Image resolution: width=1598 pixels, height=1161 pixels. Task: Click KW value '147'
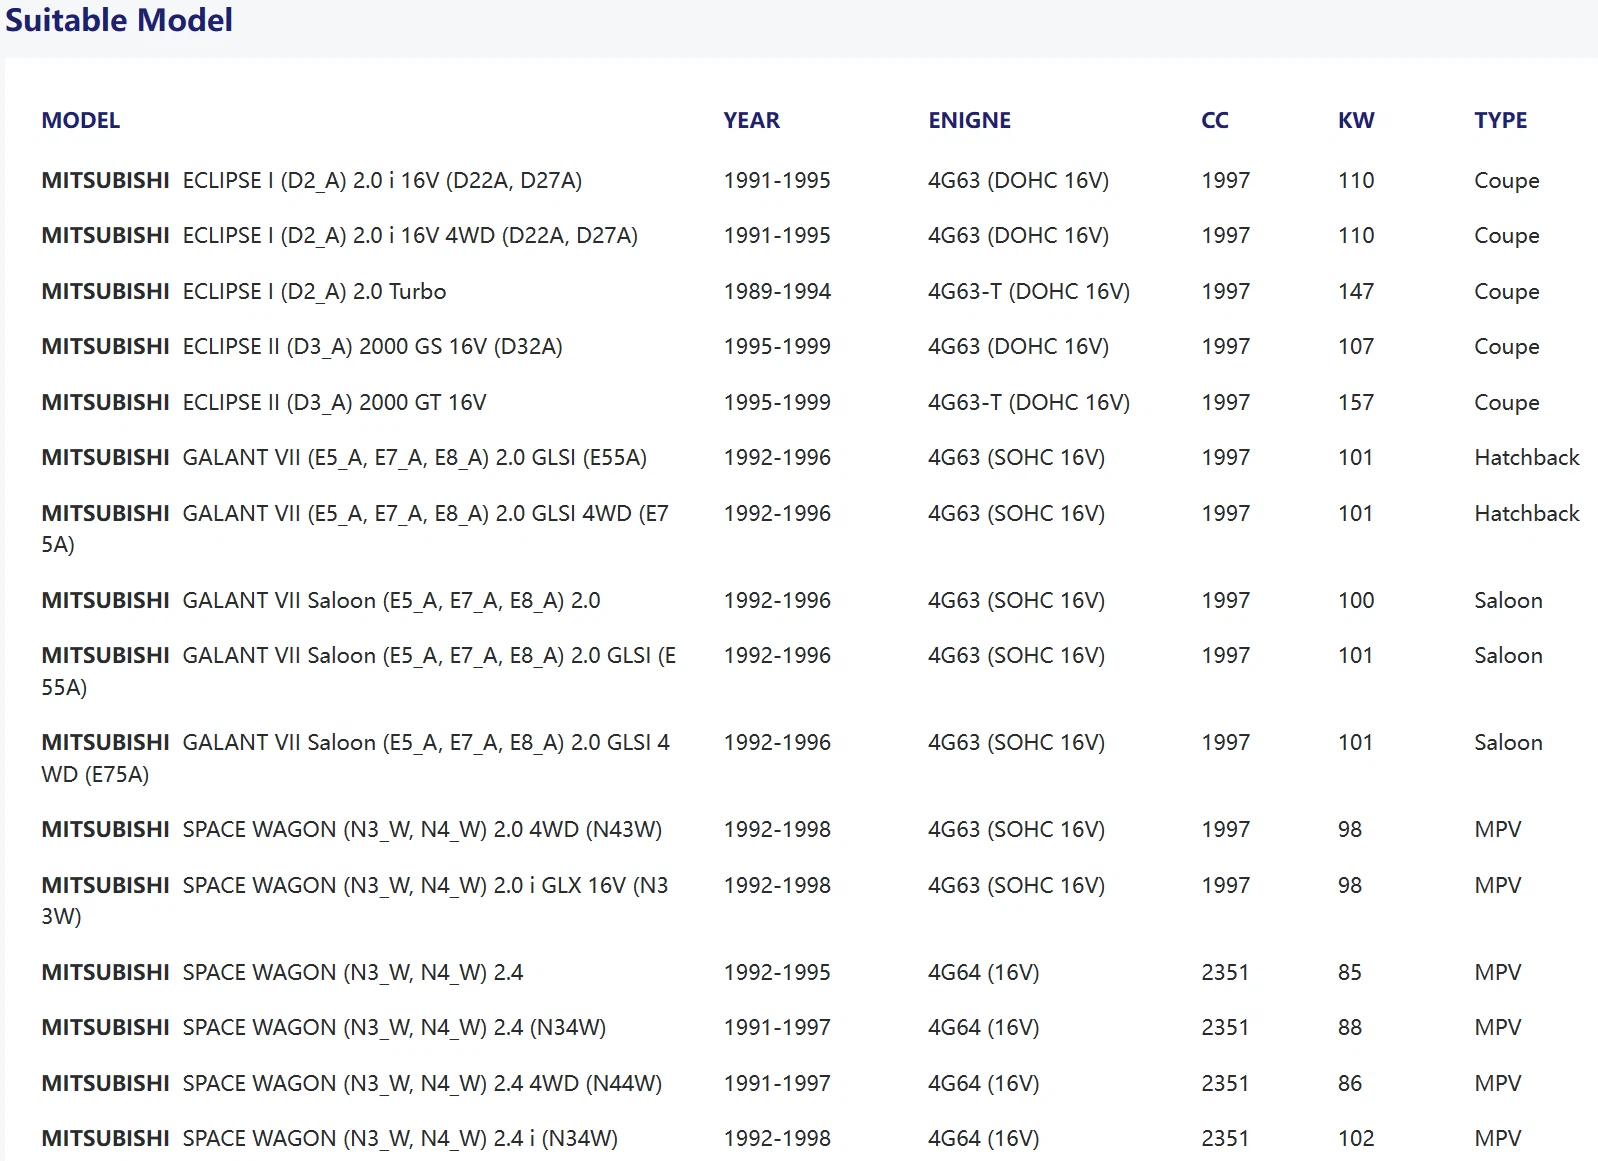click(x=1356, y=291)
